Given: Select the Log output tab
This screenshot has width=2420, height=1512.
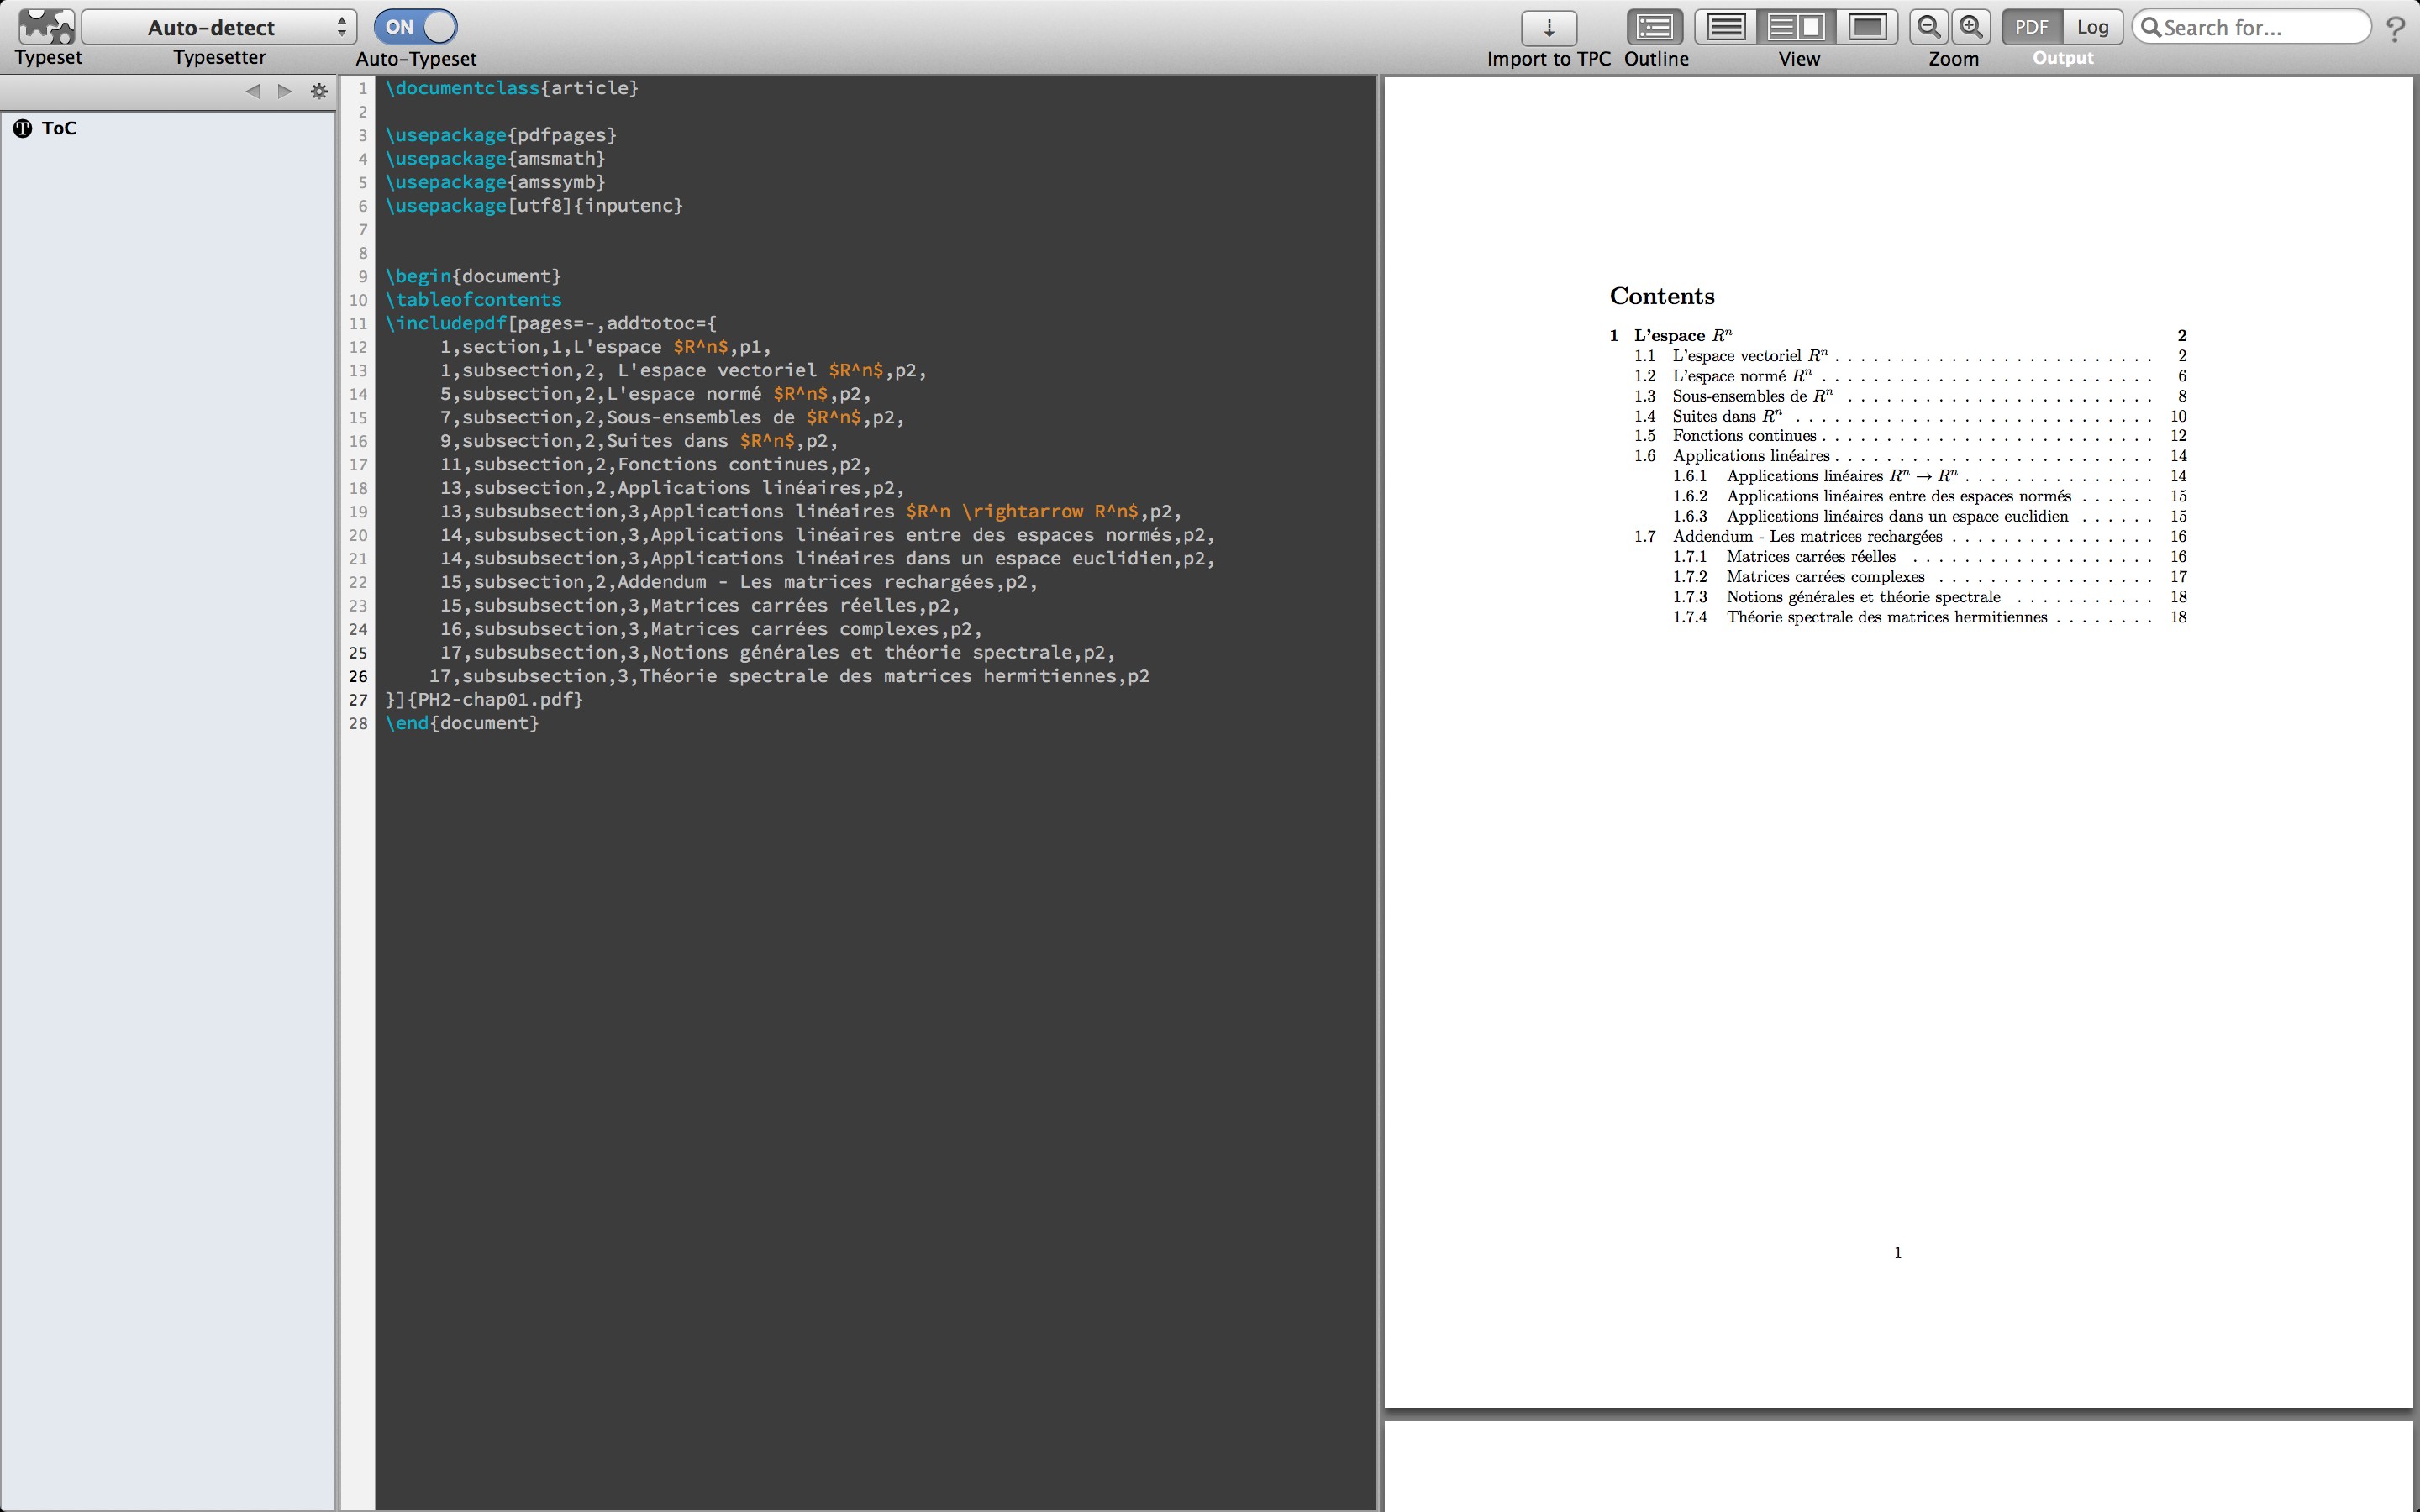Looking at the screenshot, I should 2092,27.
